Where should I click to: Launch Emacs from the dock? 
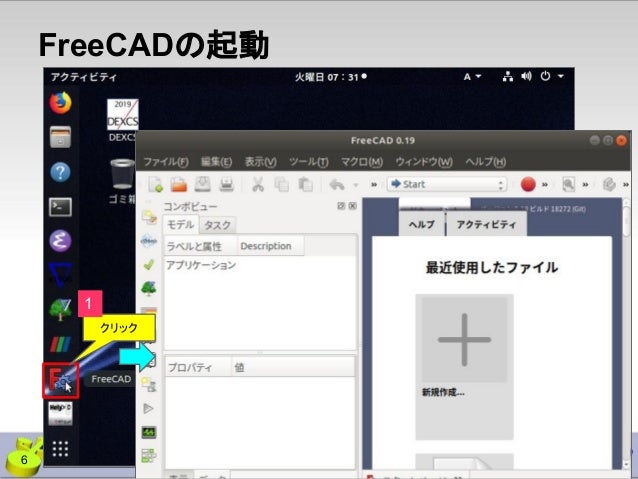pos(60,241)
